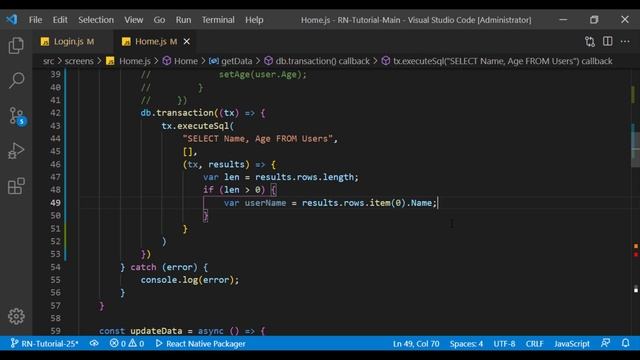Click the Home symbol breadcrumb
Image resolution: width=640 pixels, height=360 pixels.
tap(180, 61)
